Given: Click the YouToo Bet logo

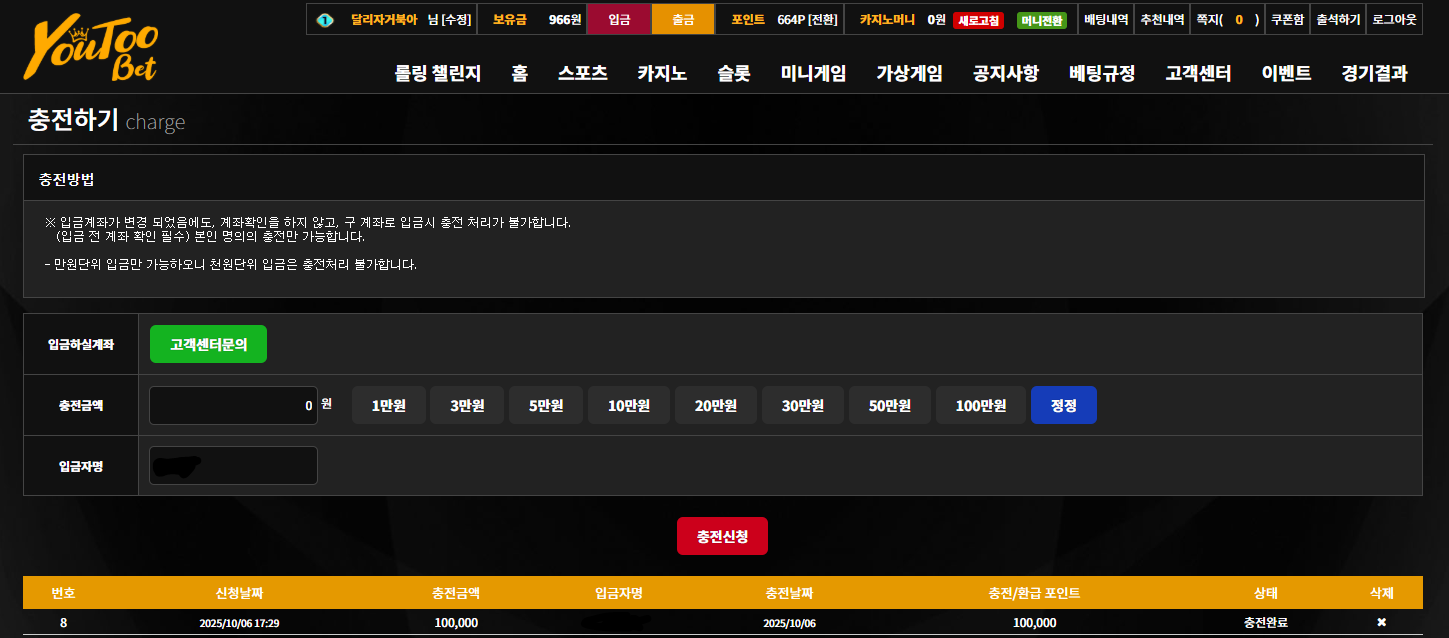Looking at the screenshot, I should click(x=91, y=48).
